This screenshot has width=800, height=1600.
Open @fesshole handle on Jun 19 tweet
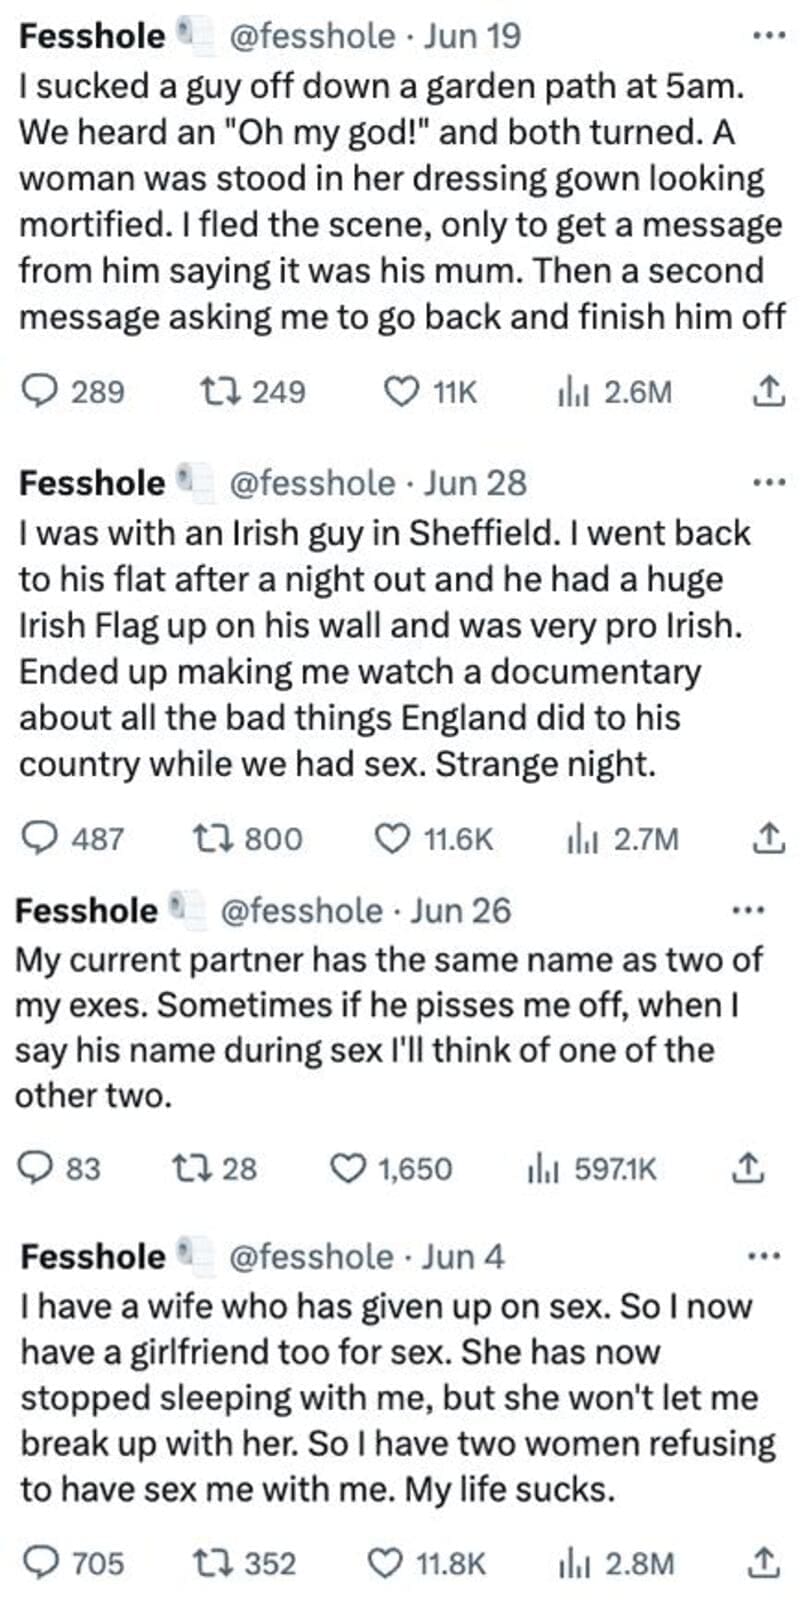tap(312, 36)
